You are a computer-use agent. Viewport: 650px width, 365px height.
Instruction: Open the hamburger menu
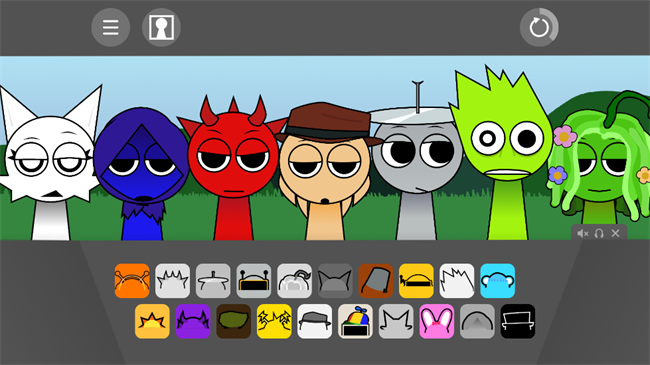111,27
